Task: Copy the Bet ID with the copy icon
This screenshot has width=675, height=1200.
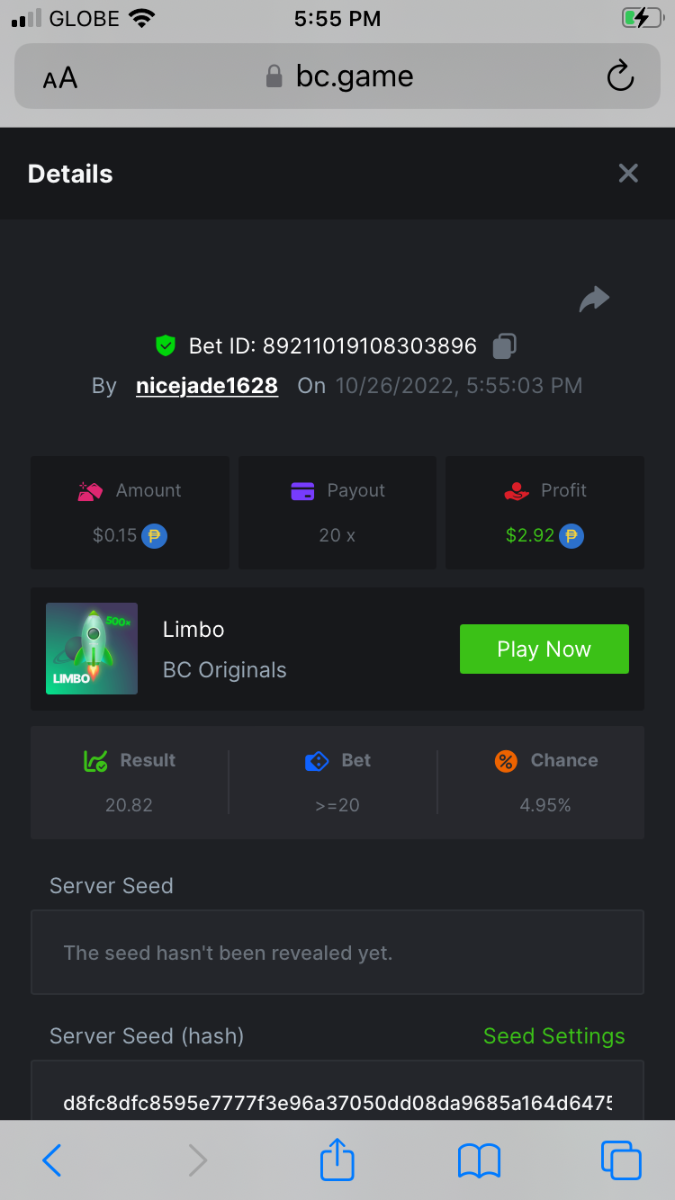Action: tap(505, 347)
